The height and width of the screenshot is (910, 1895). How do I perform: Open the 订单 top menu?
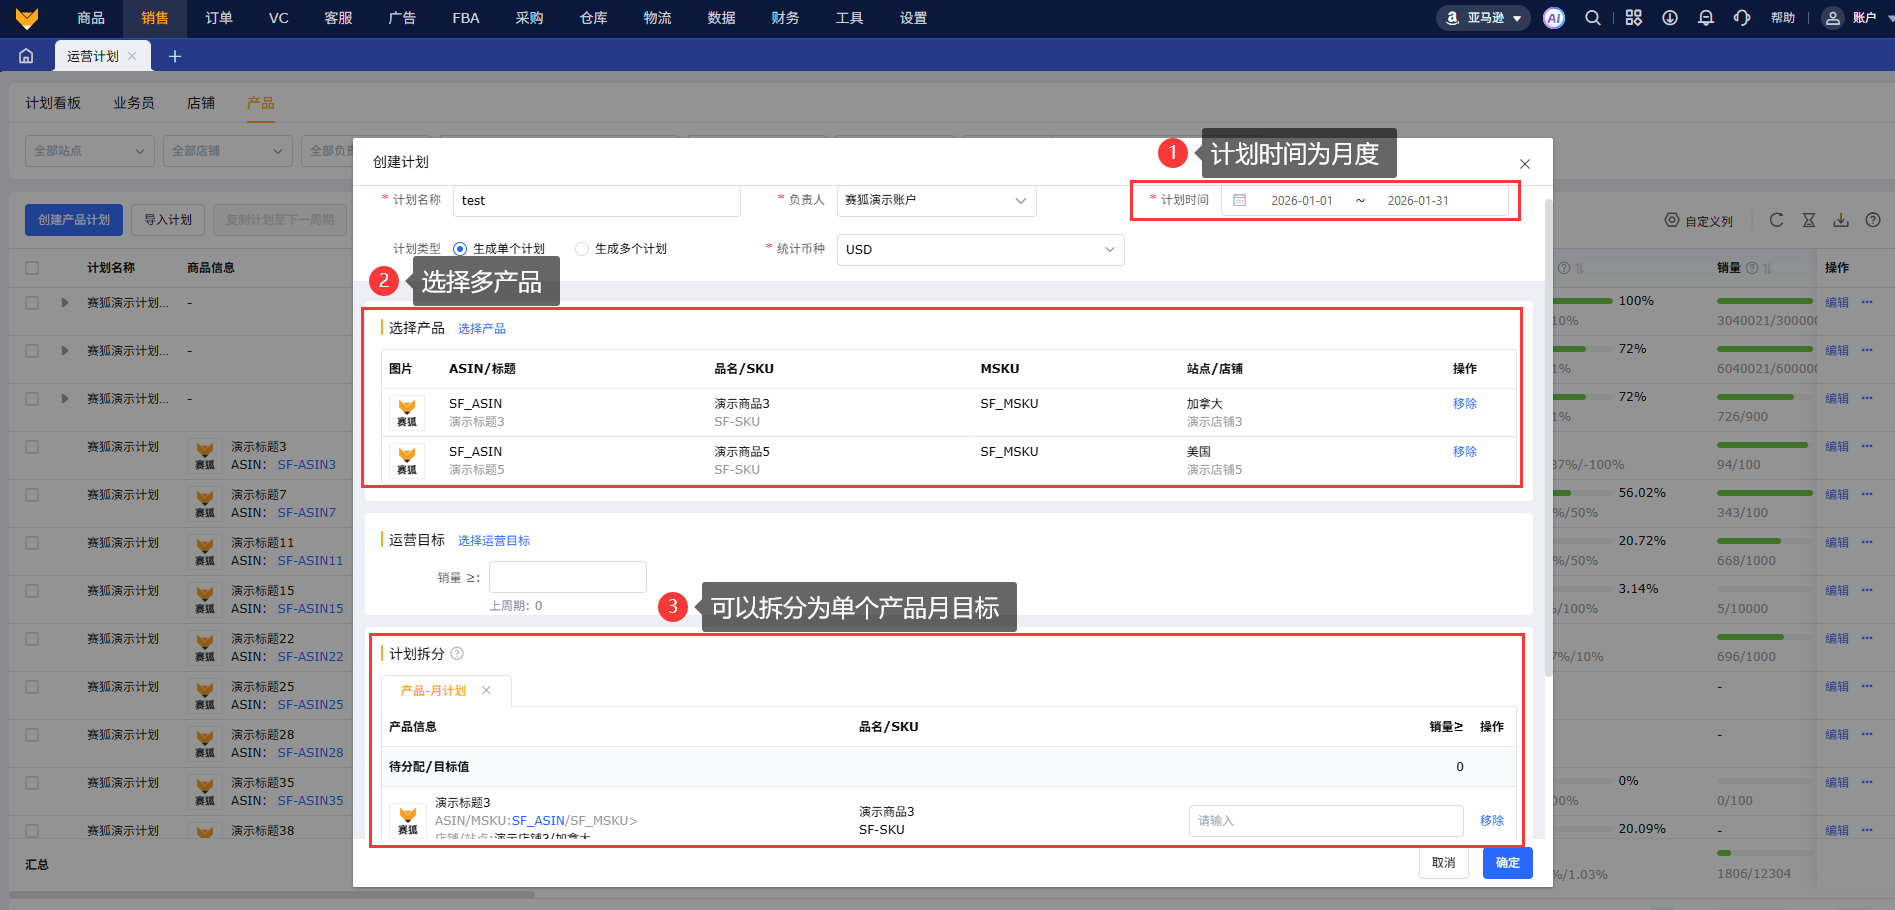click(x=219, y=18)
